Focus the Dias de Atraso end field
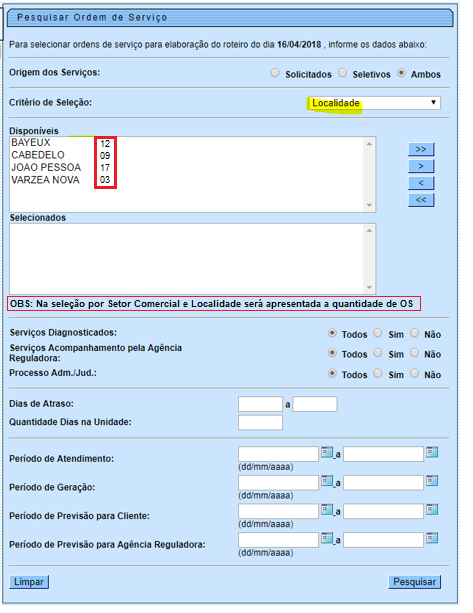The image size is (473, 613). tap(315, 404)
